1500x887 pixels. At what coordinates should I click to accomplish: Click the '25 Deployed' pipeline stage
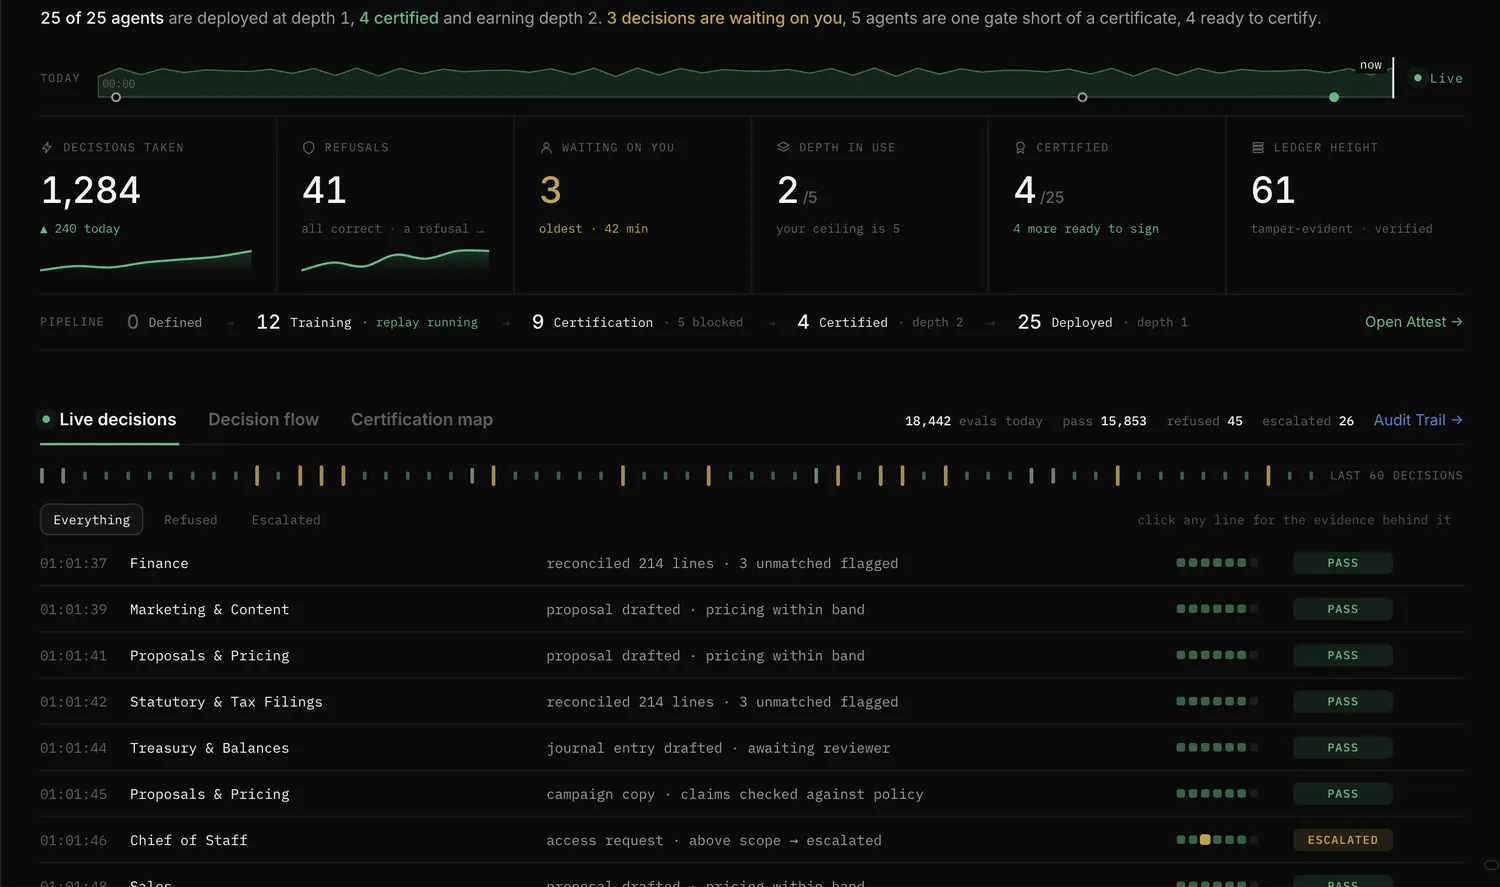tap(1065, 322)
